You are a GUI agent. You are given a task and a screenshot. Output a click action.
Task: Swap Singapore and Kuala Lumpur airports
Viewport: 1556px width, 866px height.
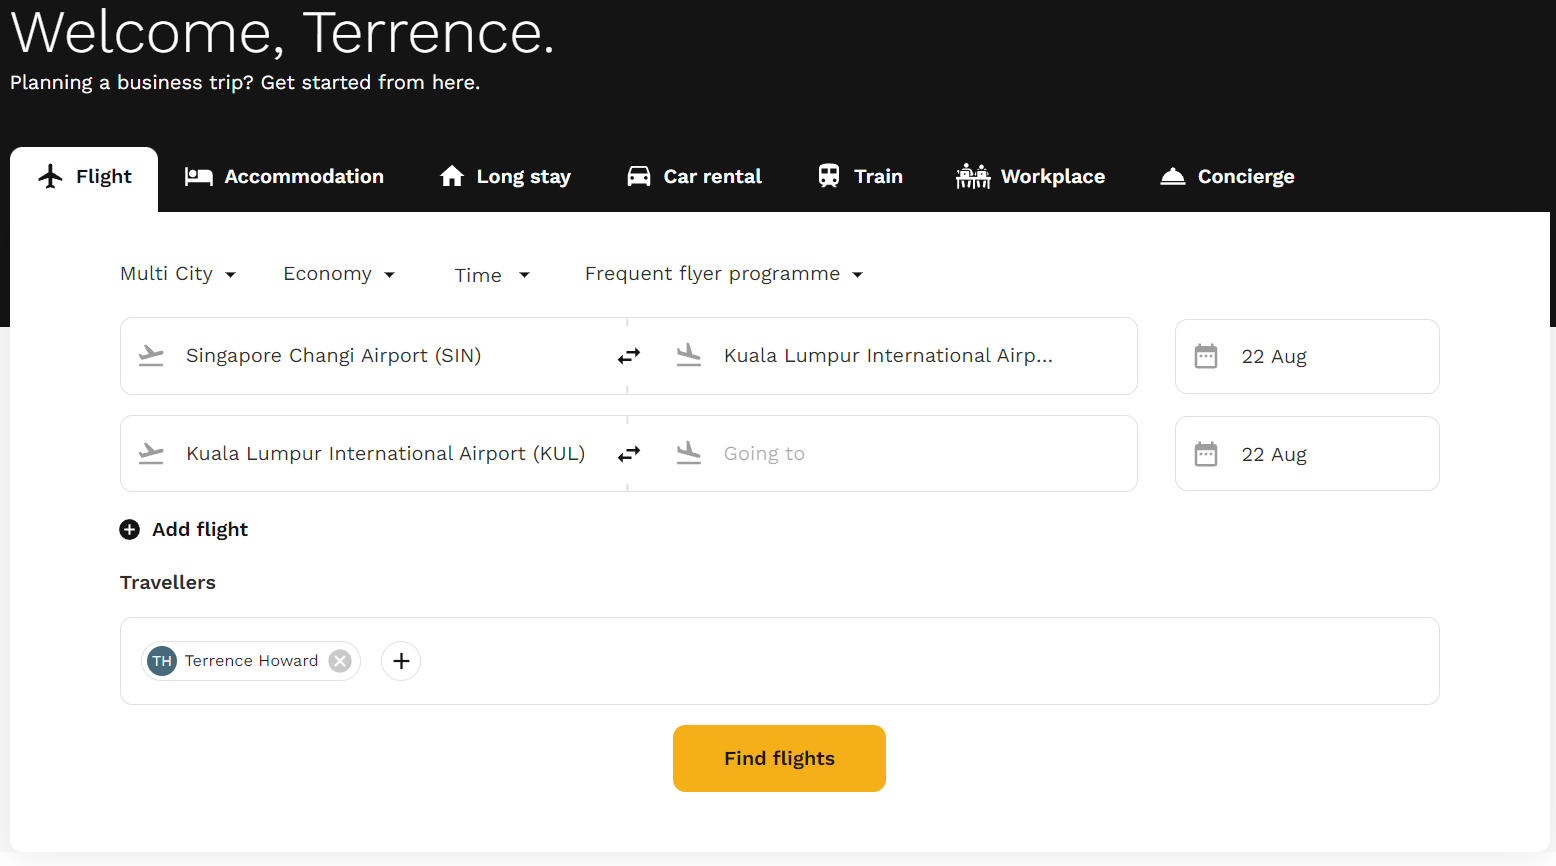tap(628, 356)
